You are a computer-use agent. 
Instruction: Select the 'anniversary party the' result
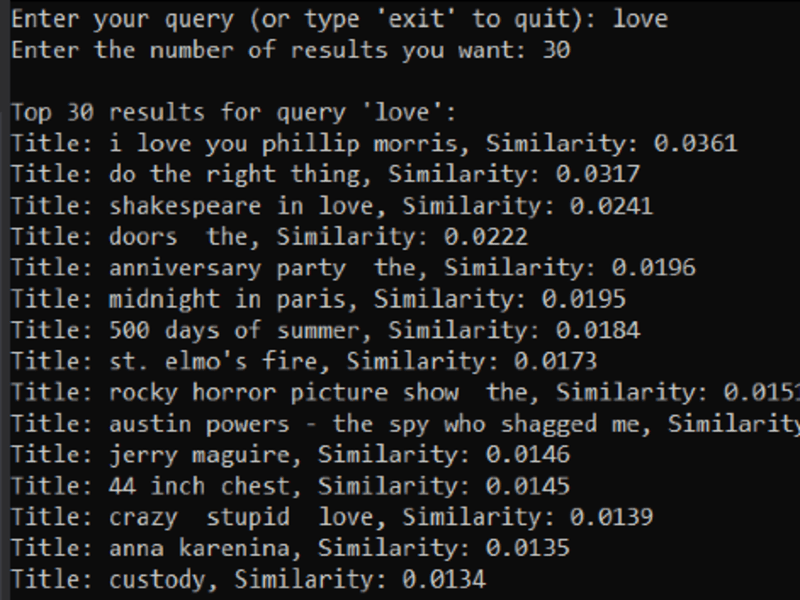(x=353, y=268)
